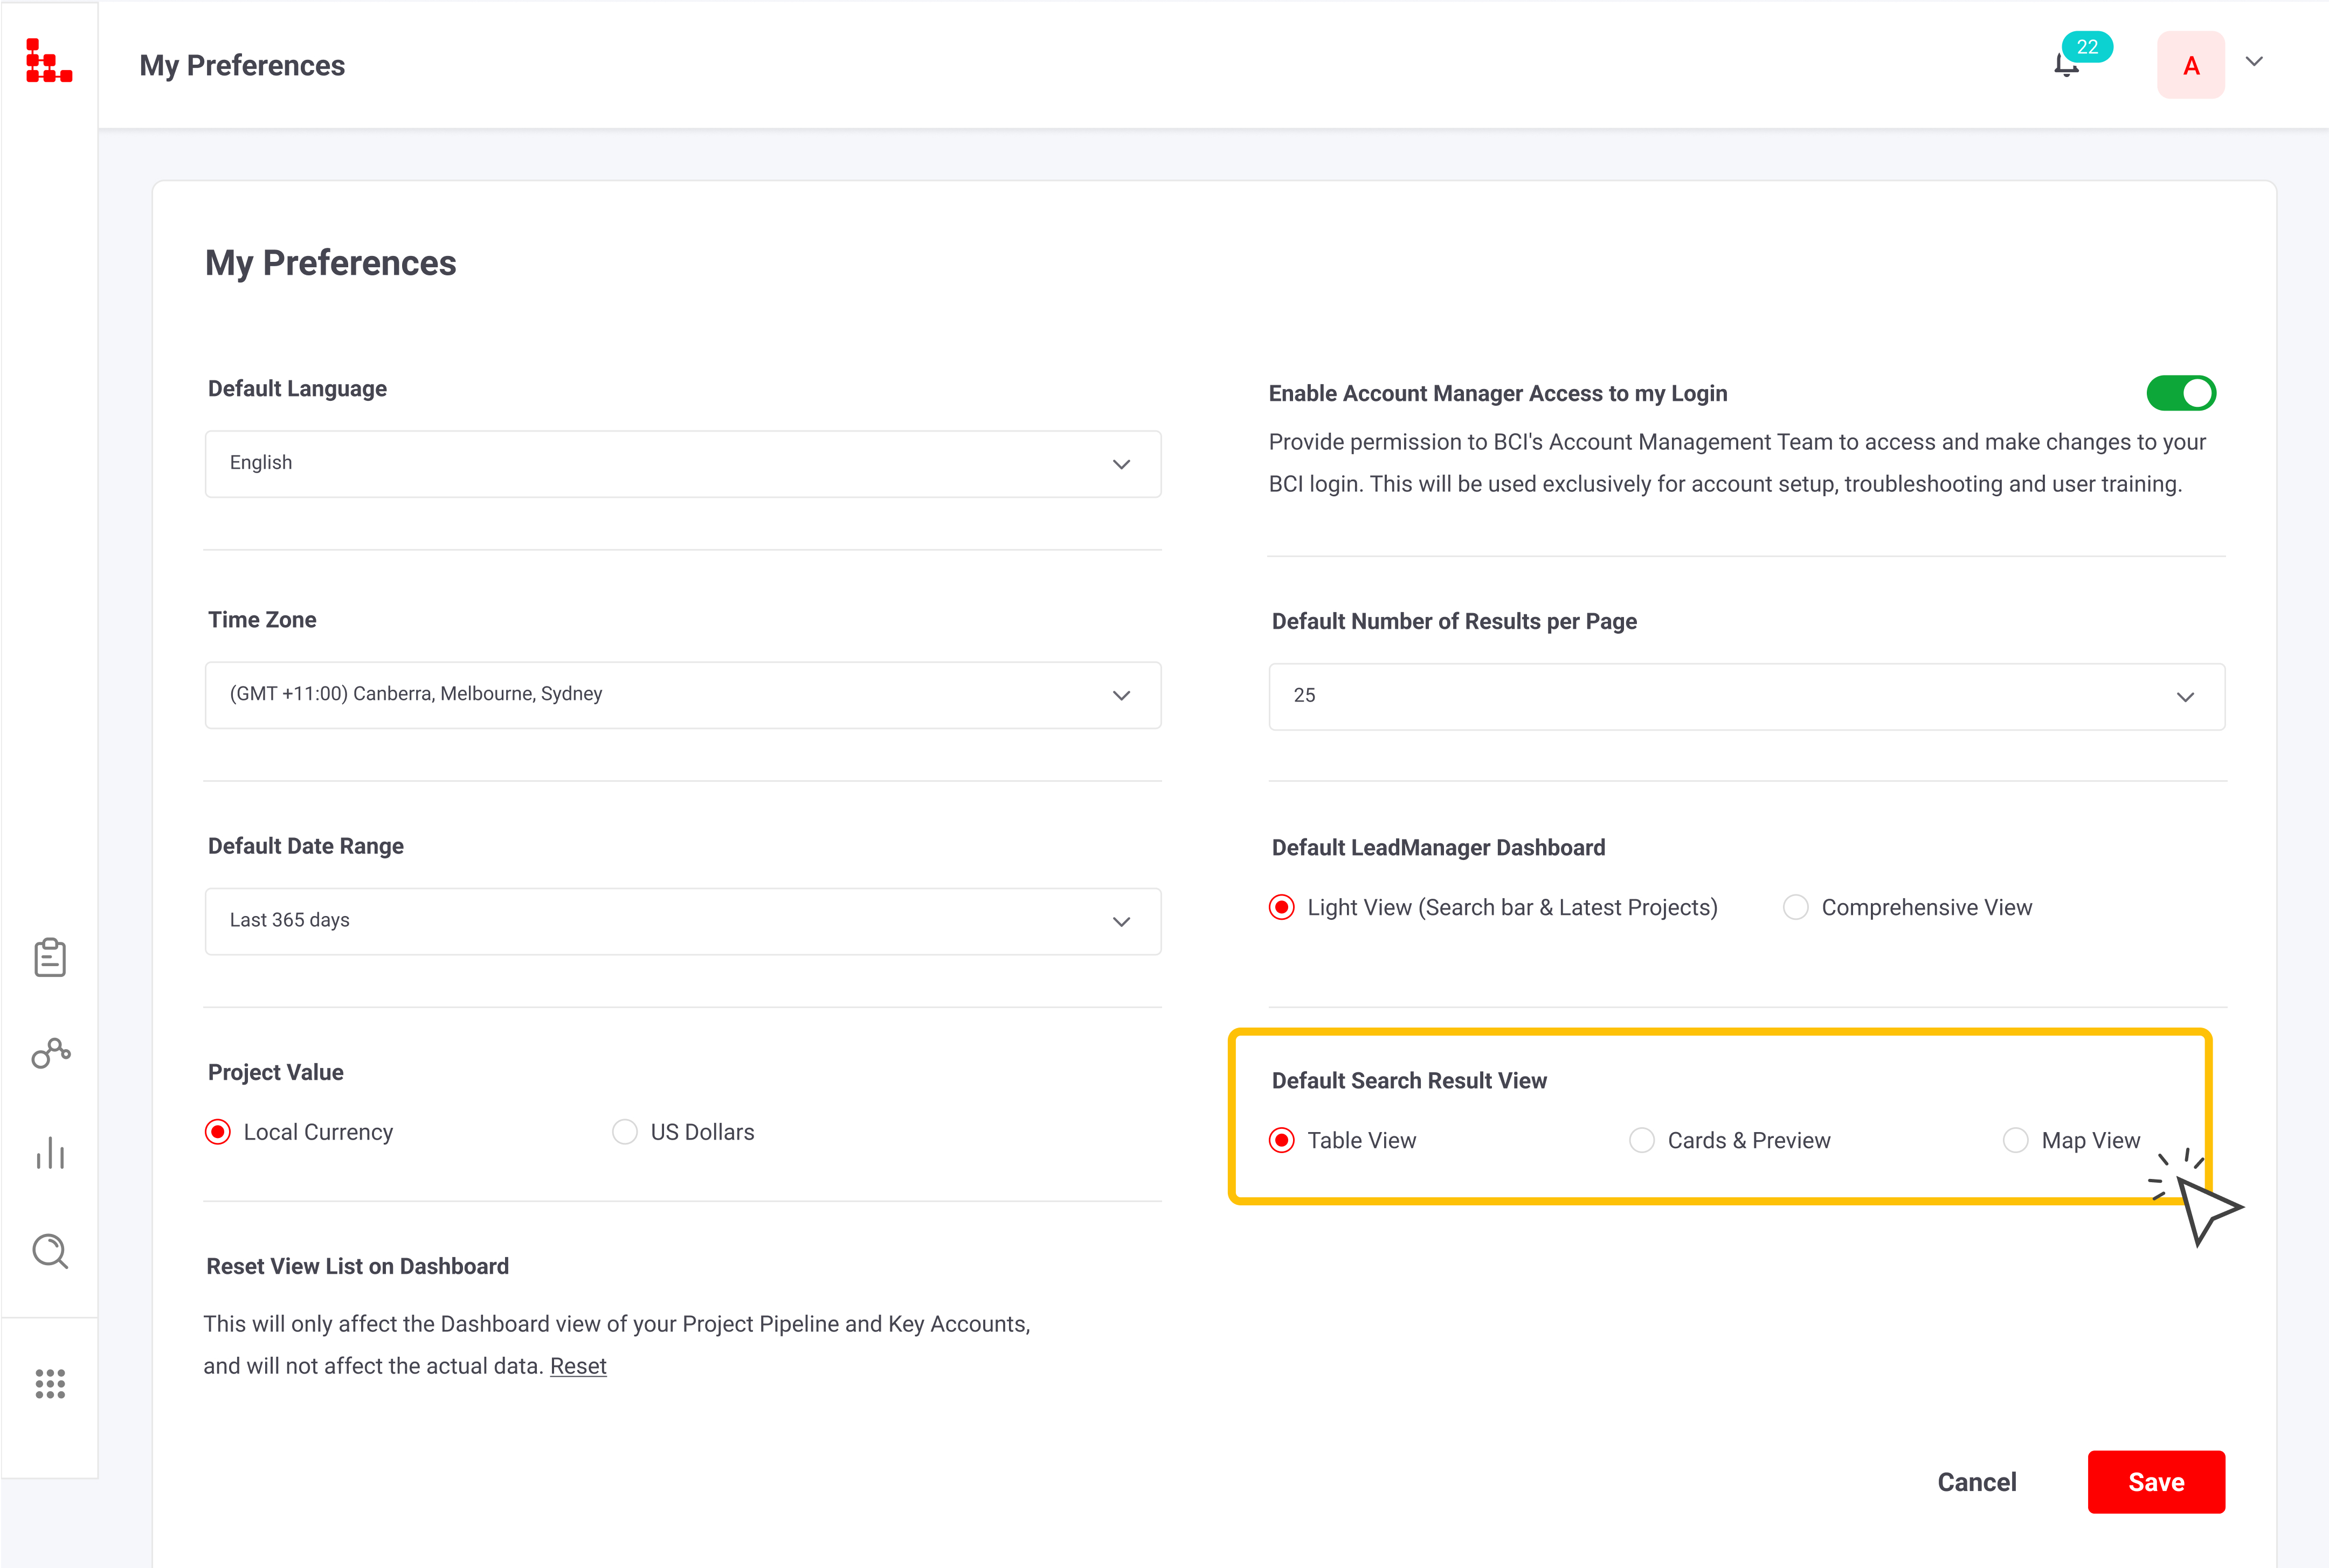Select the US Dollars radio option
The height and width of the screenshot is (1568, 2329).
click(625, 1132)
